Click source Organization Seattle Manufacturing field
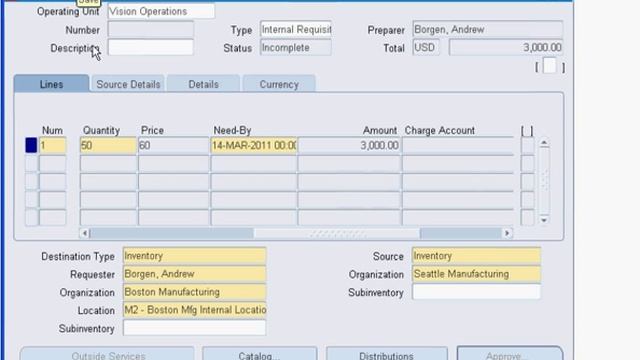Screen dimensions: 640x360 tap(476, 274)
